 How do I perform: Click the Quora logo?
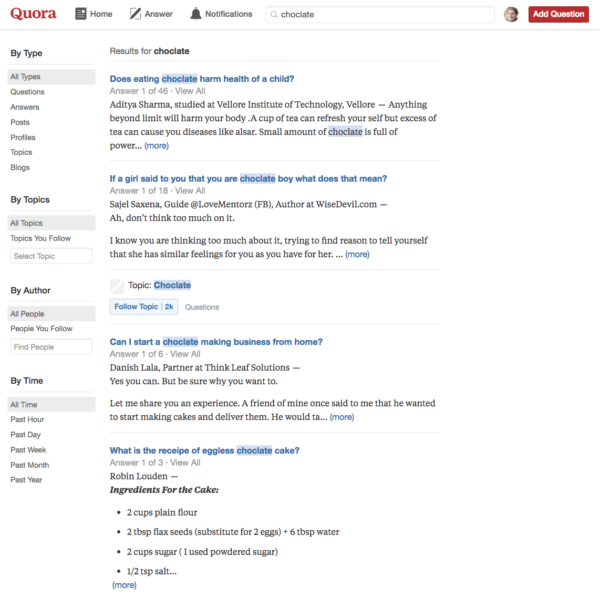(33, 14)
